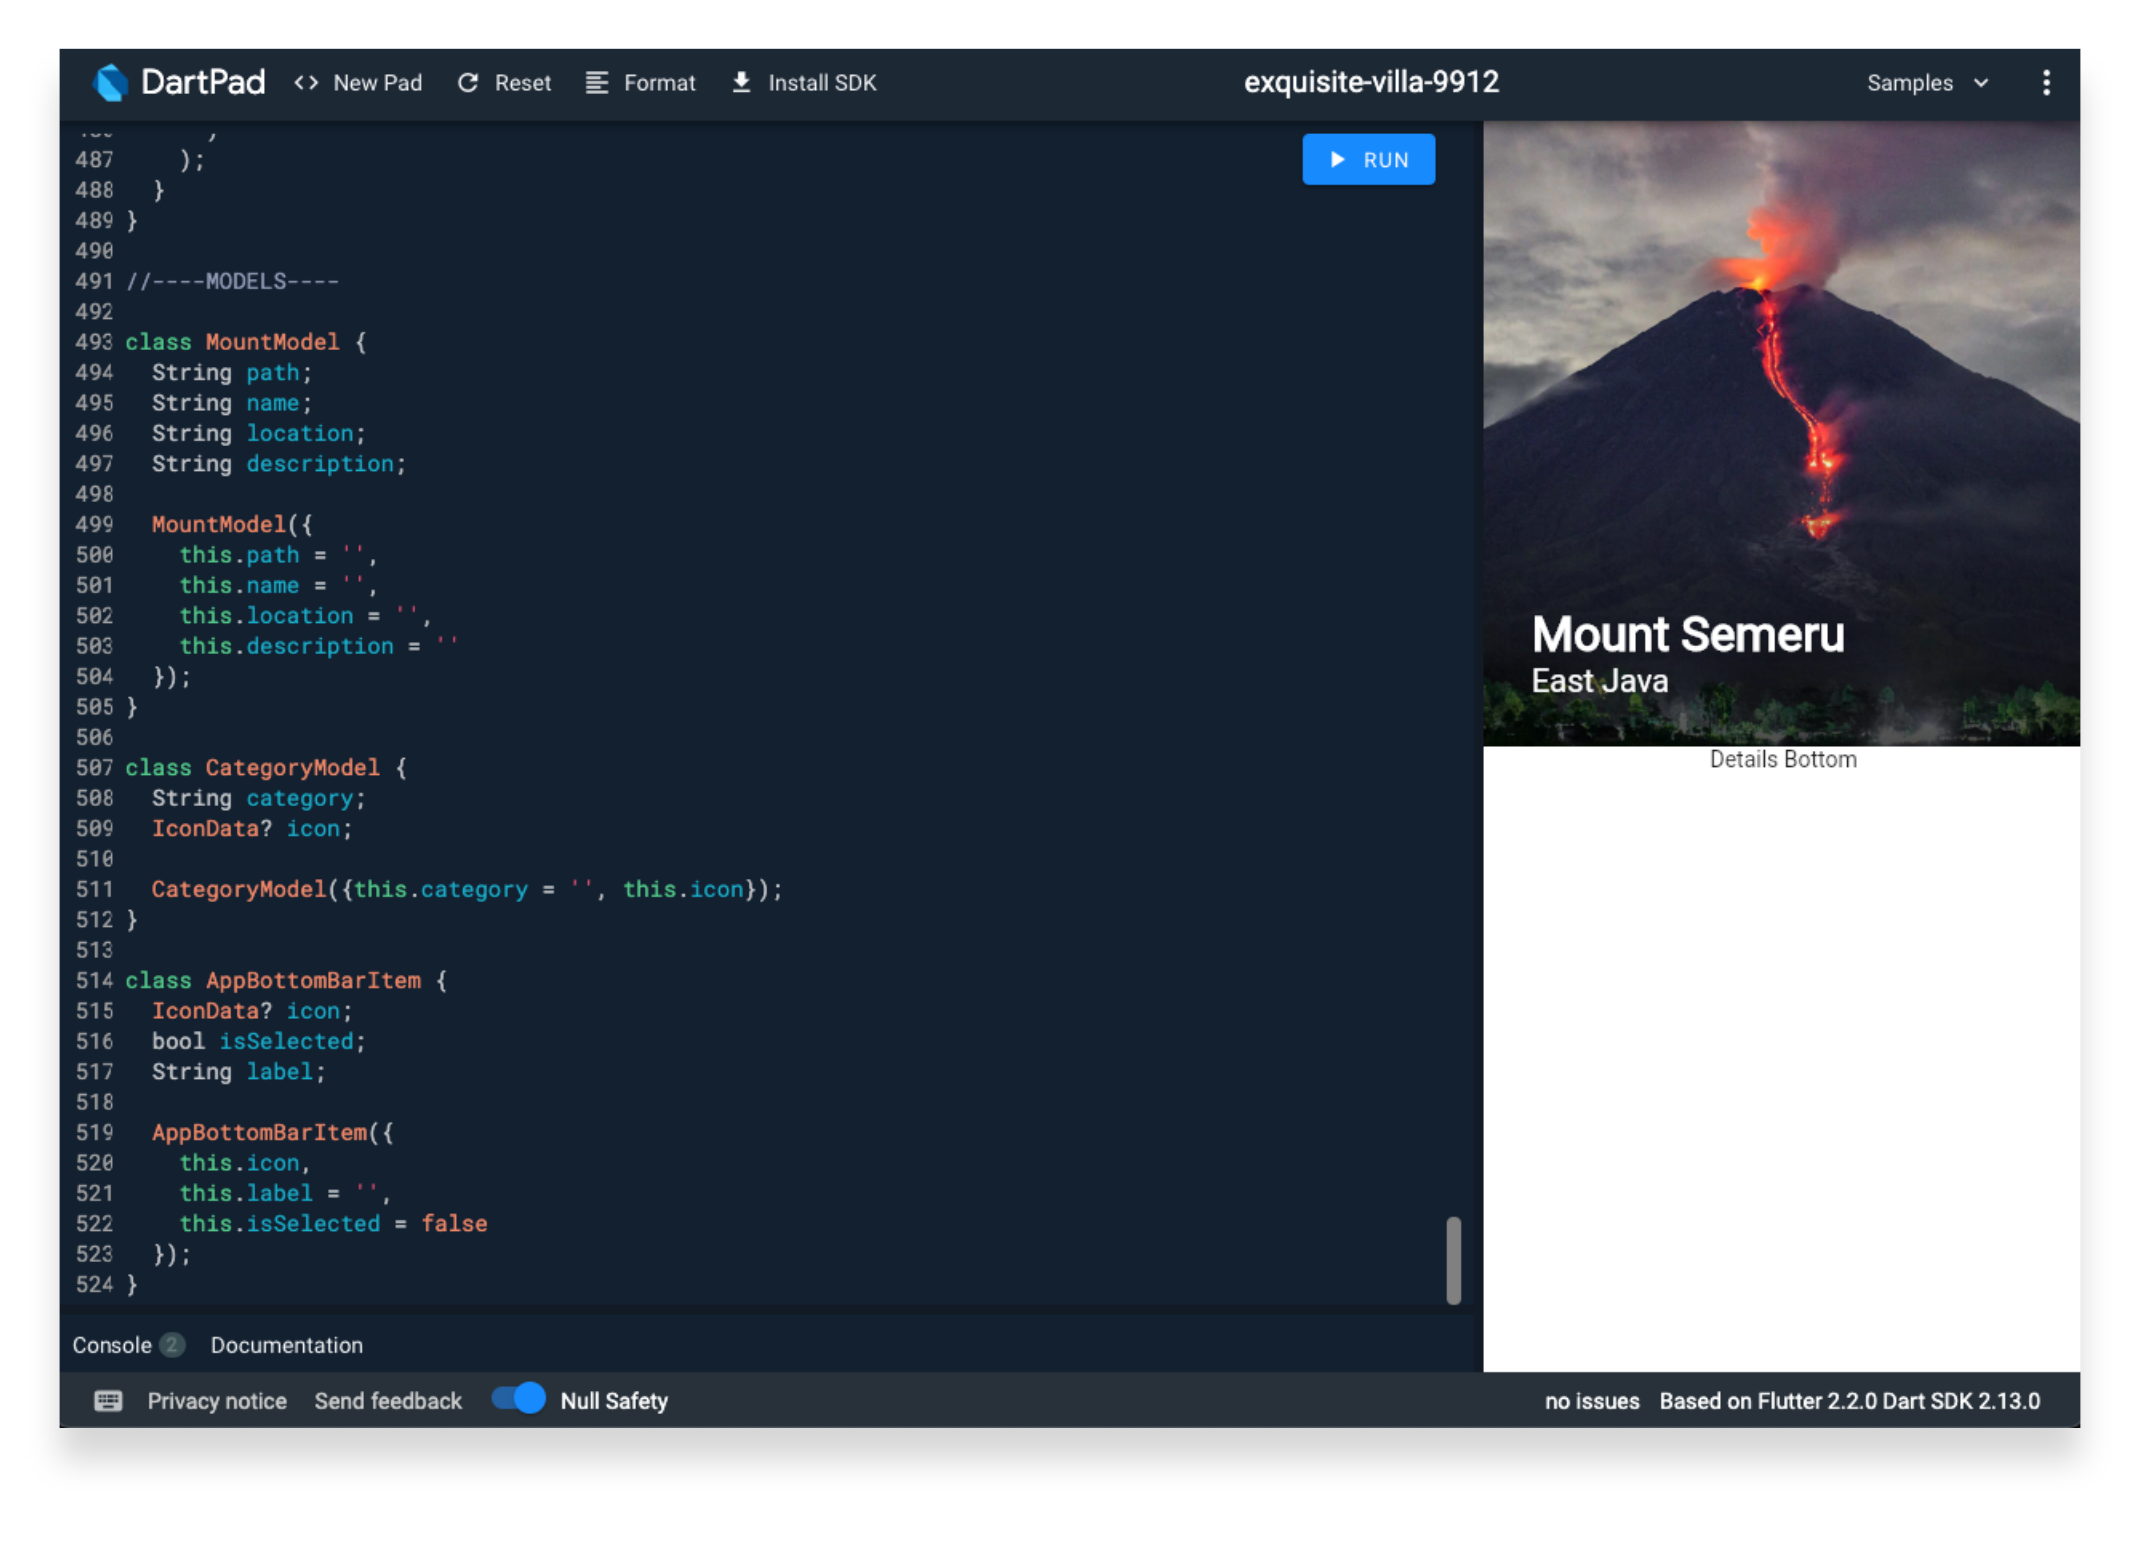
Task: Click 'class CategoryModel {' on line 507
Action: click(x=266, y=768)
